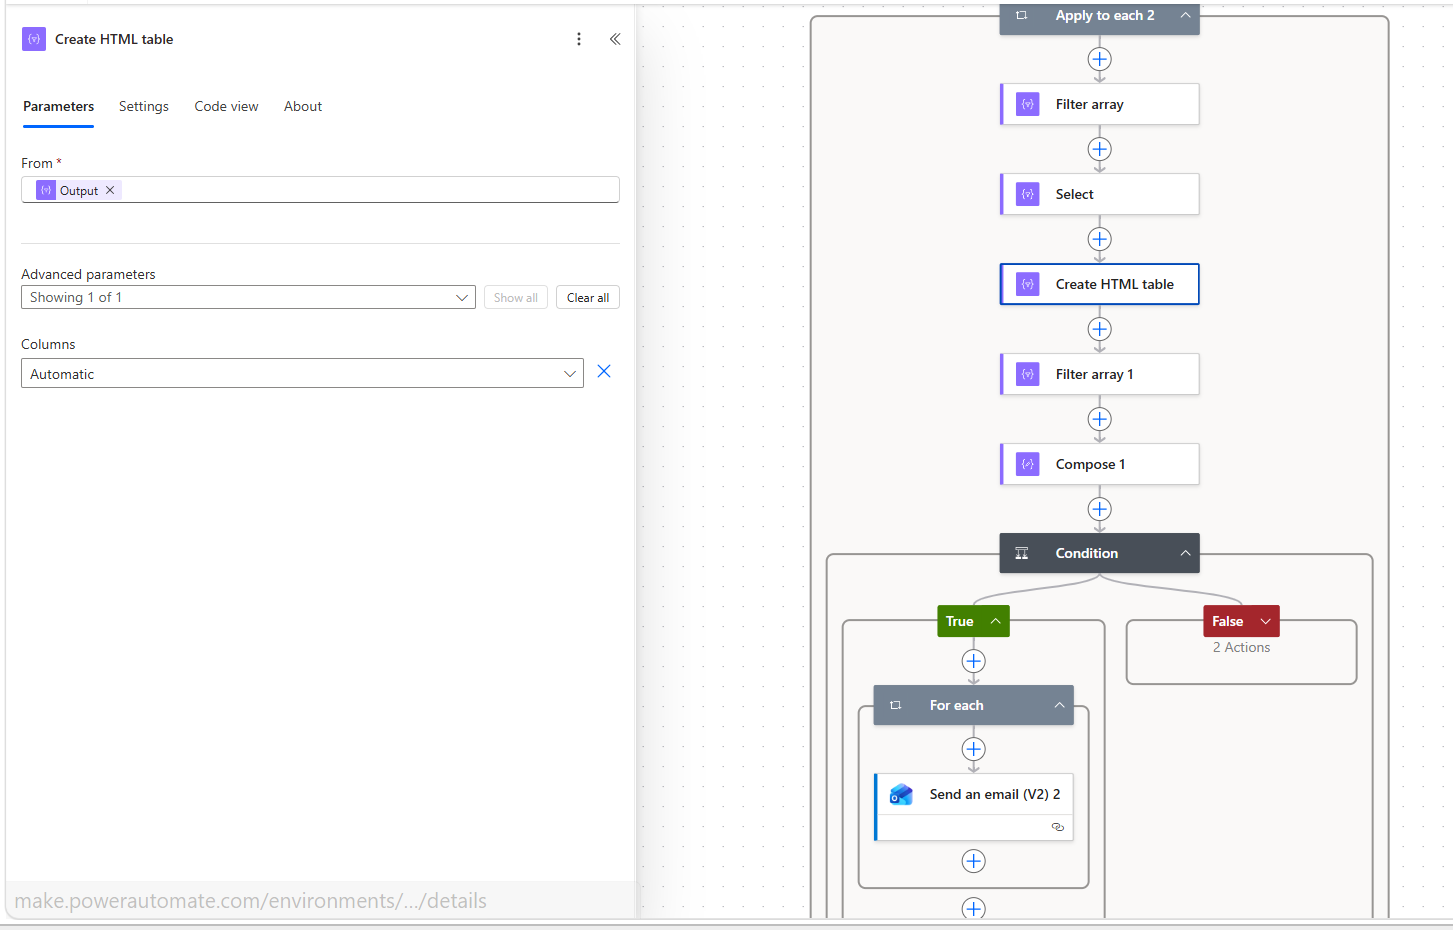1453x930 pixels.
Task: Expand the False branch
Action: (1266, 621)
